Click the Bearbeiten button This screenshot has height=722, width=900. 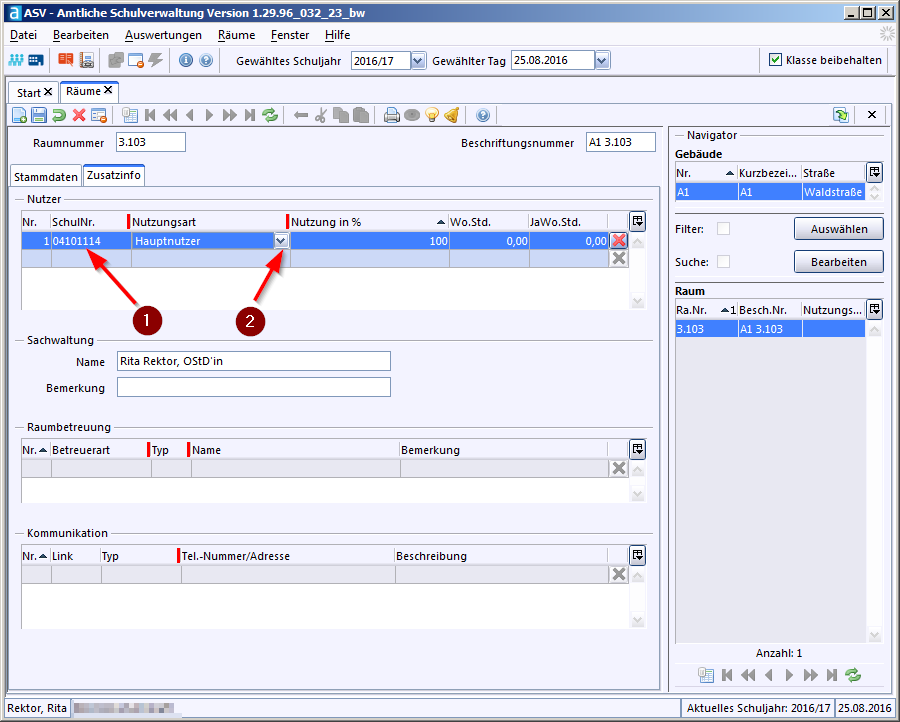point(838,262)
